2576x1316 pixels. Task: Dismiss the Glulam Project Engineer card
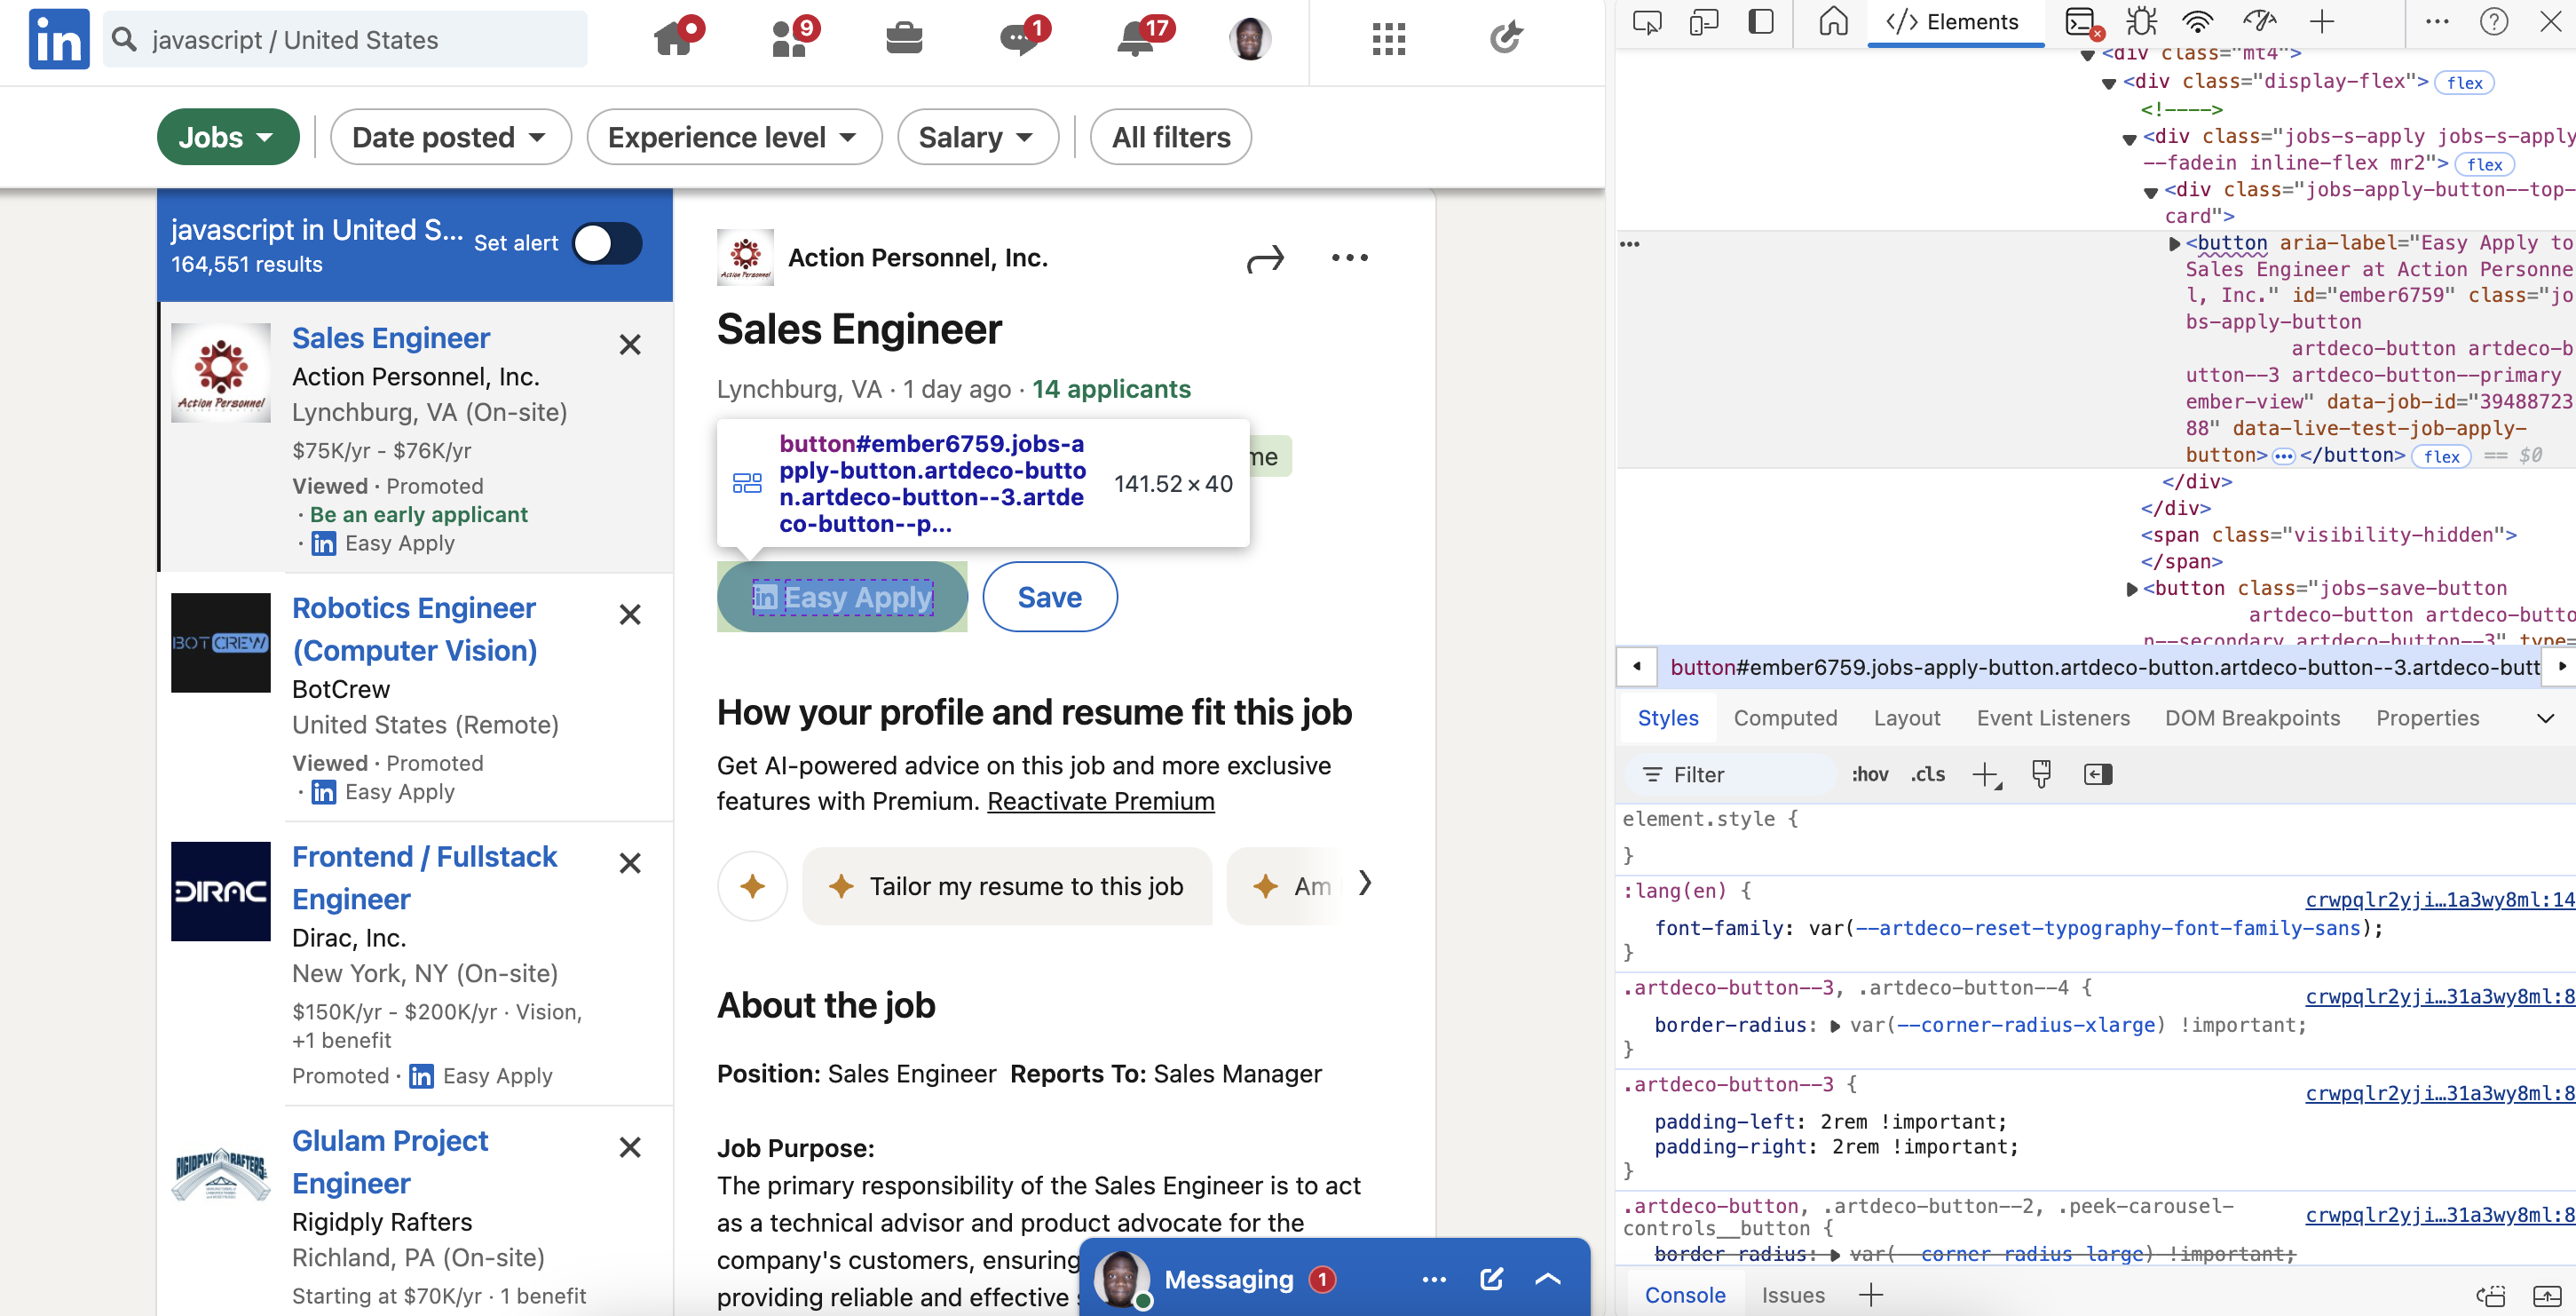(630, 1147)
